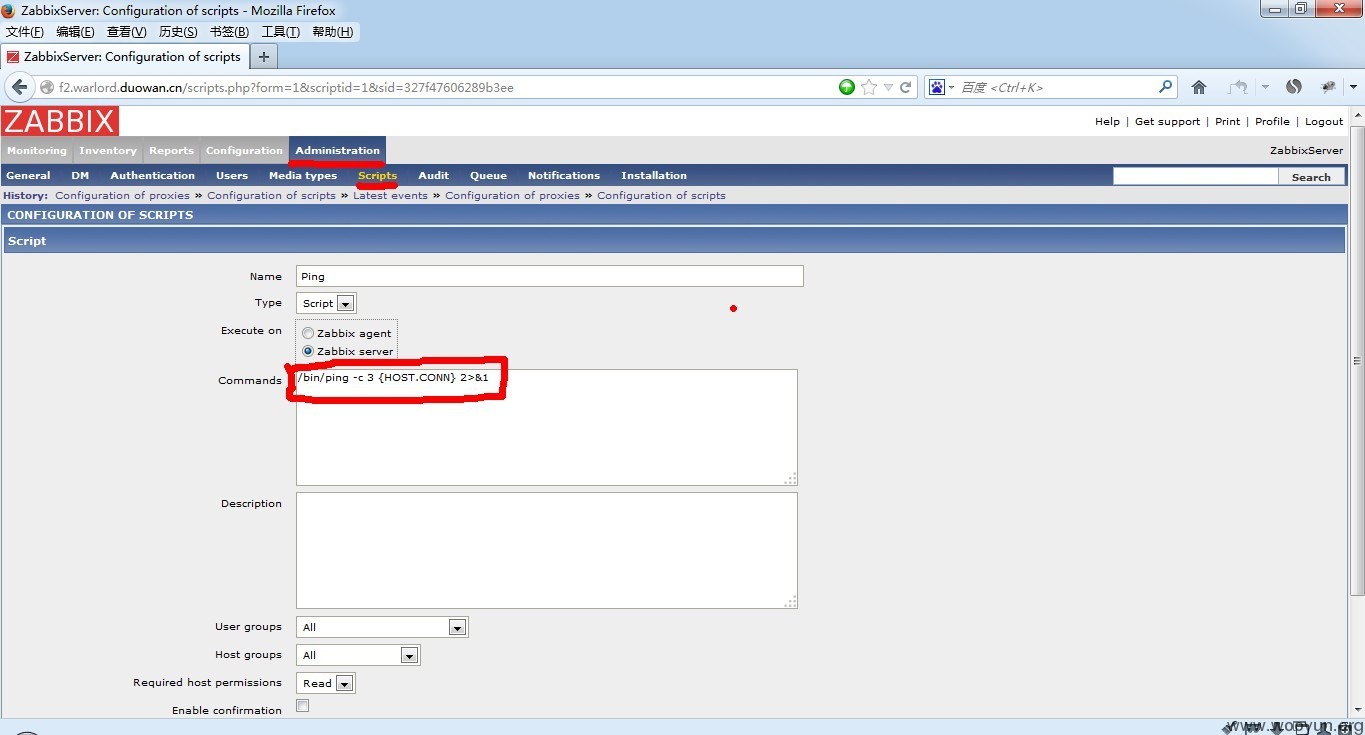1365x735 pixels.
Task: Click the green Go arrow in address bar
Action: [x=847, y=87]
